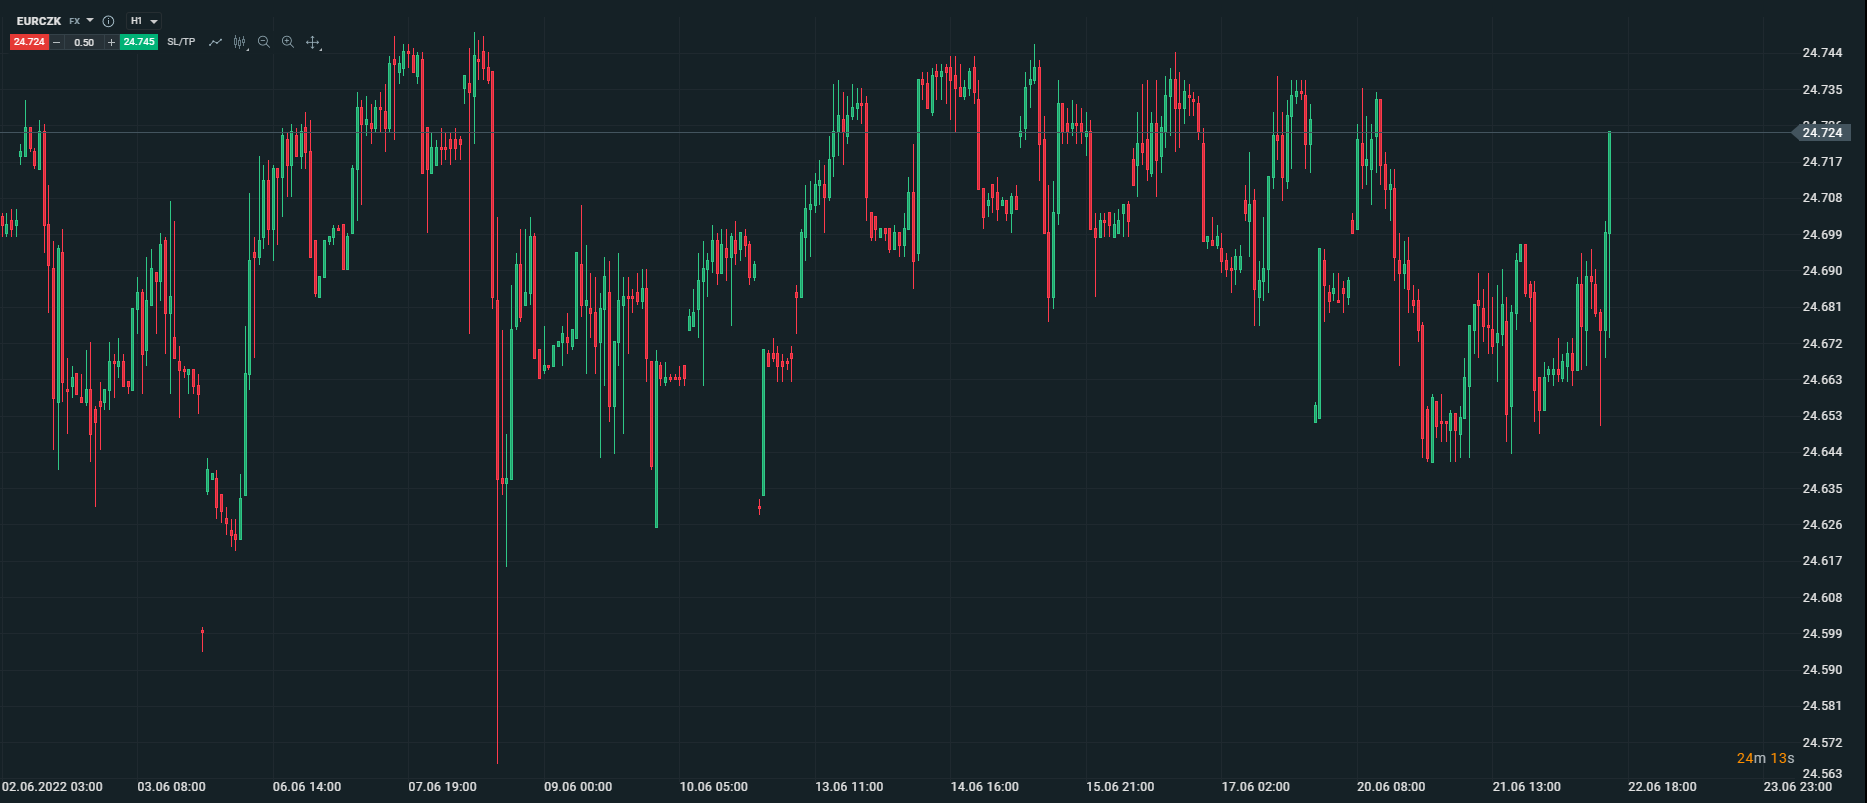Viewport: 1867px width, 803px height.
Task: Click the red 24.724 sell price button
Action: (29, 42)
